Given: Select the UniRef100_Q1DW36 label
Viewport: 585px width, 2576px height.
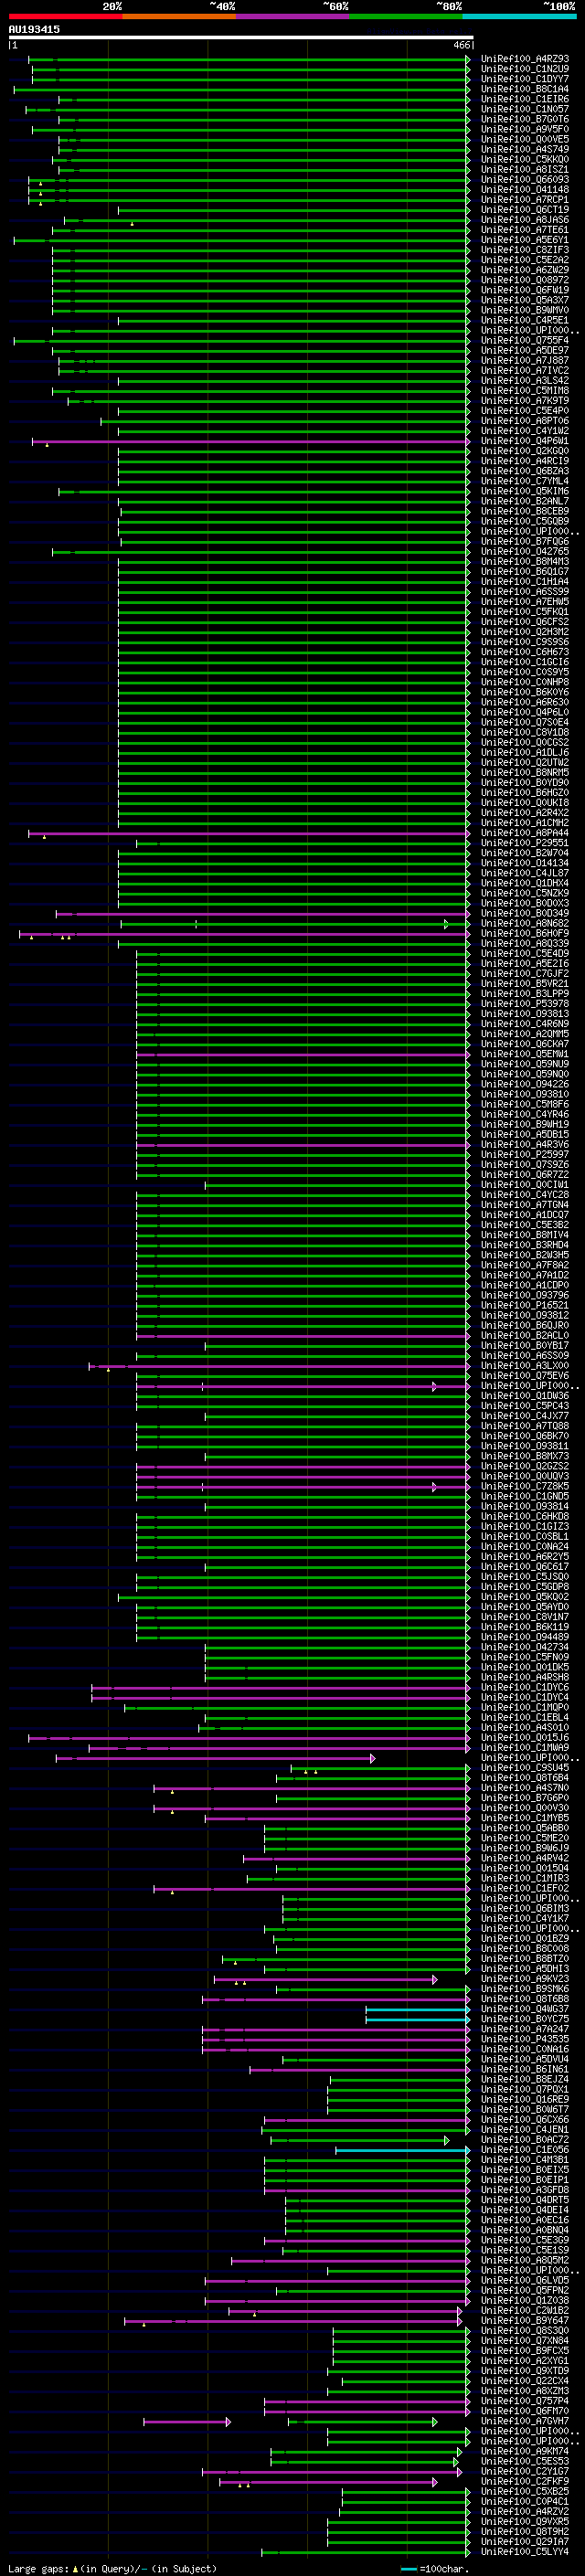Looking at the screenshot, I should pyautogui.click(x=524, y=1396).
